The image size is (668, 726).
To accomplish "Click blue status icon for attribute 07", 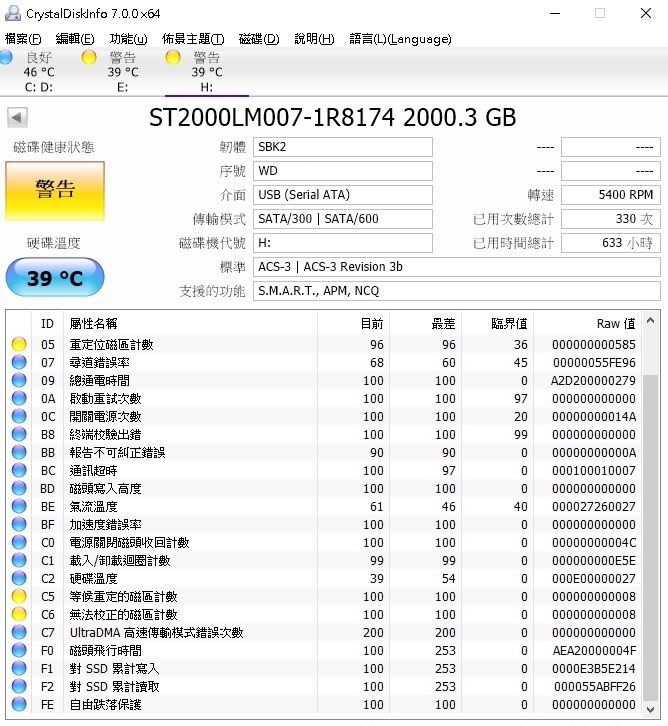I will [x=19, y=362].
